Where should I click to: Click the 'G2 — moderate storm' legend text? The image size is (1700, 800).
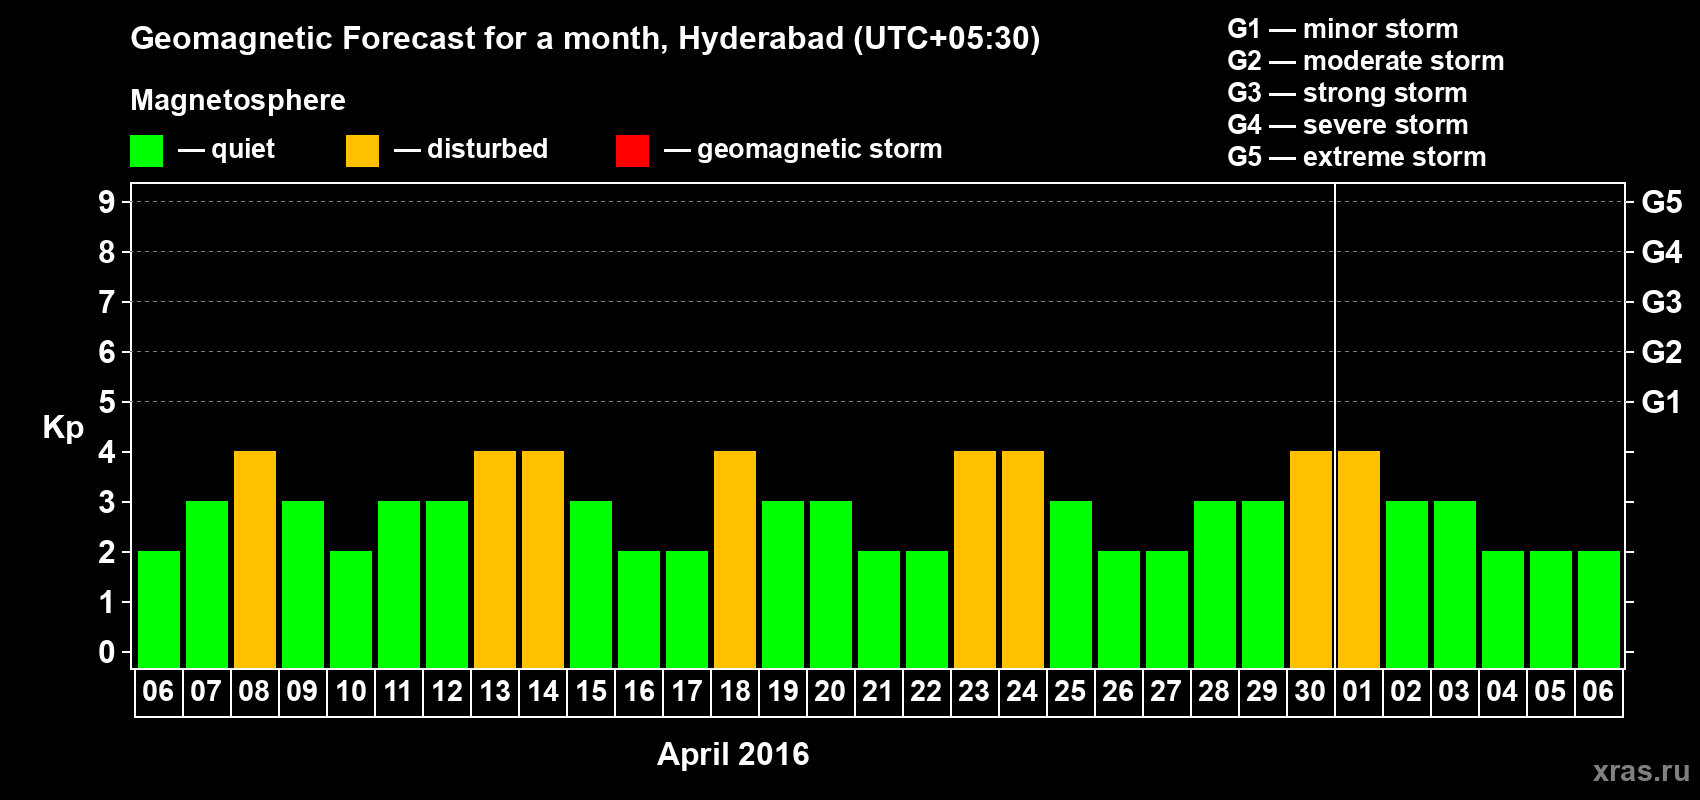[x=1365, y=61]
